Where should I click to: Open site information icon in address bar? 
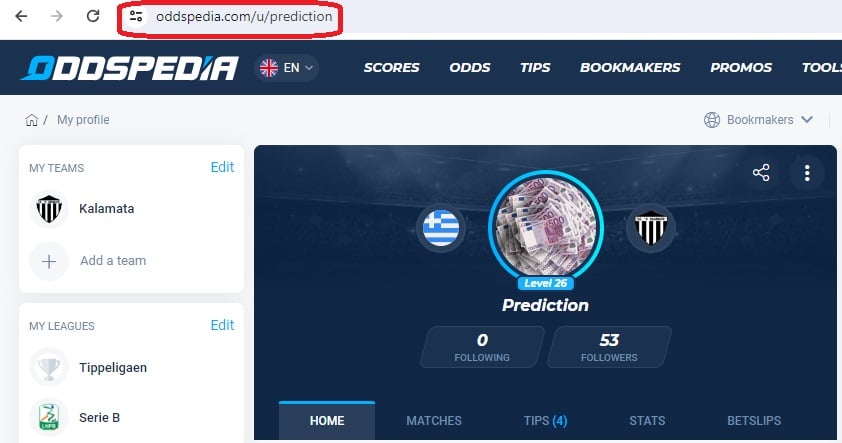[x=136, y=16]
